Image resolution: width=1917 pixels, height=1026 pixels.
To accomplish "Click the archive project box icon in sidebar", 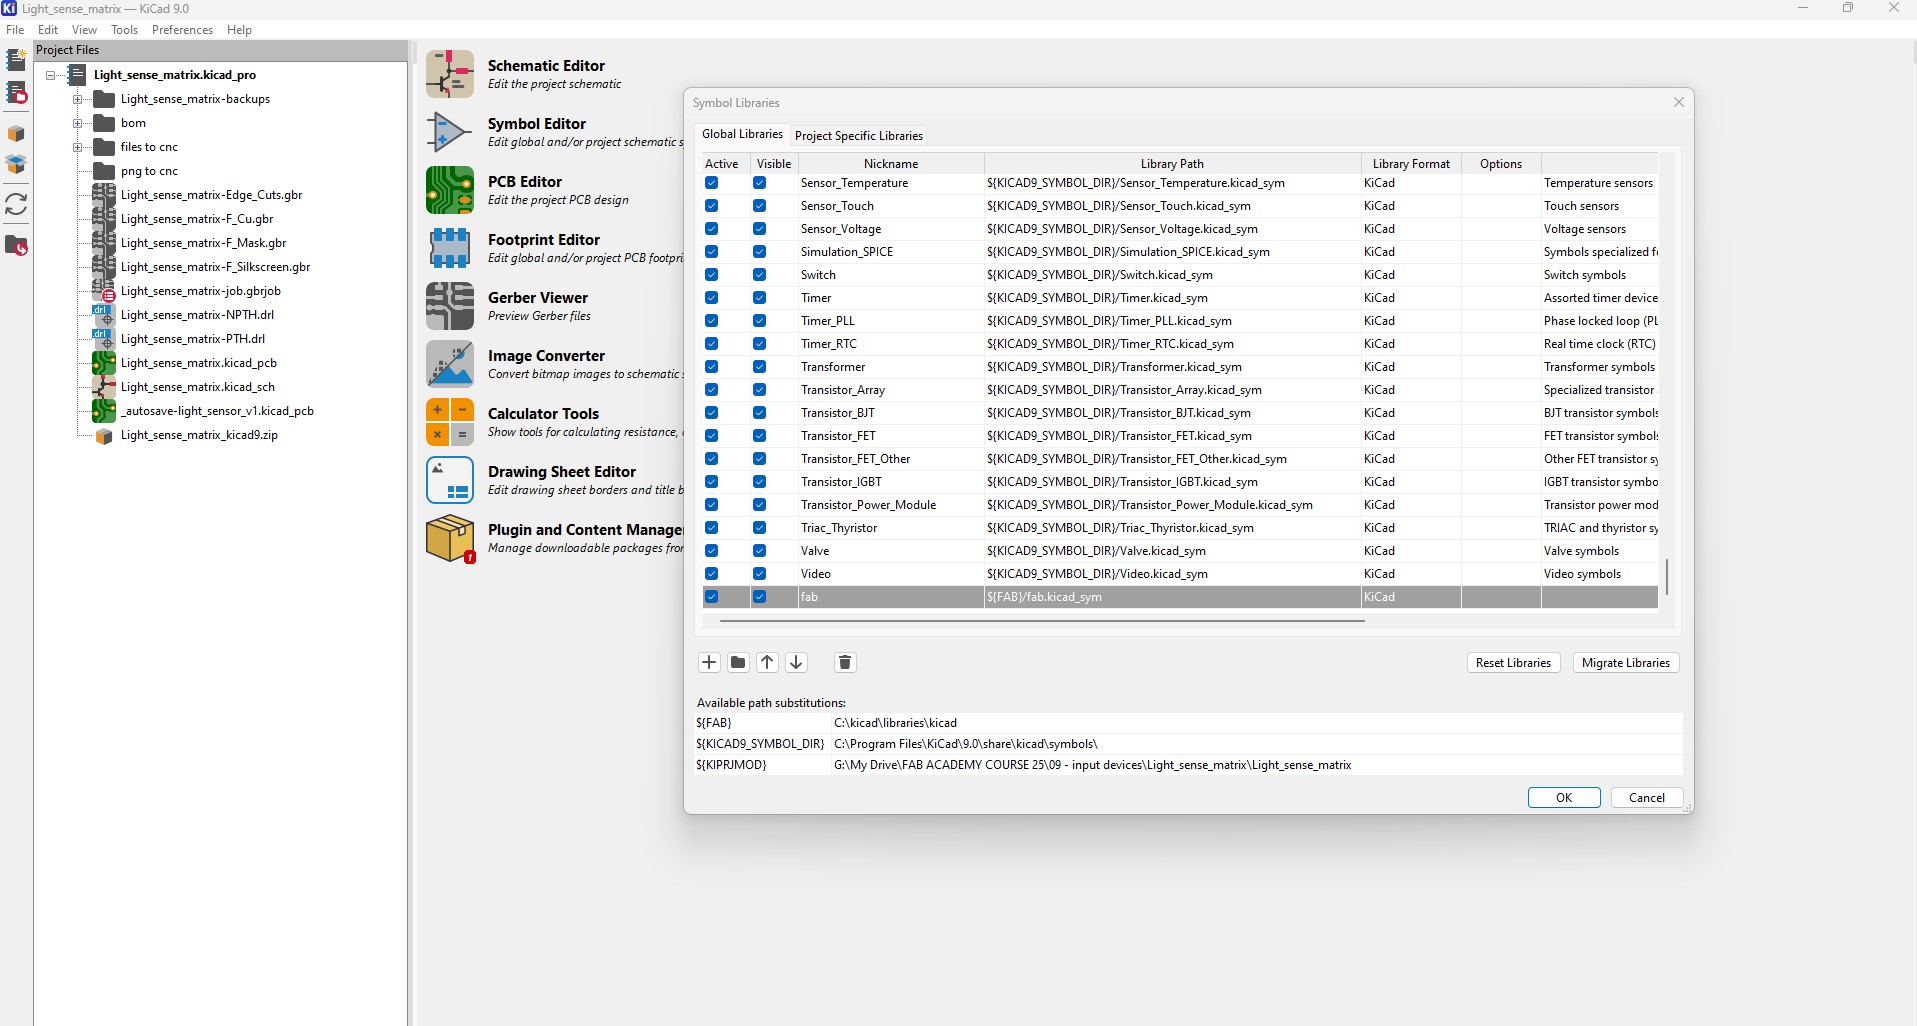I will point(16,133).
